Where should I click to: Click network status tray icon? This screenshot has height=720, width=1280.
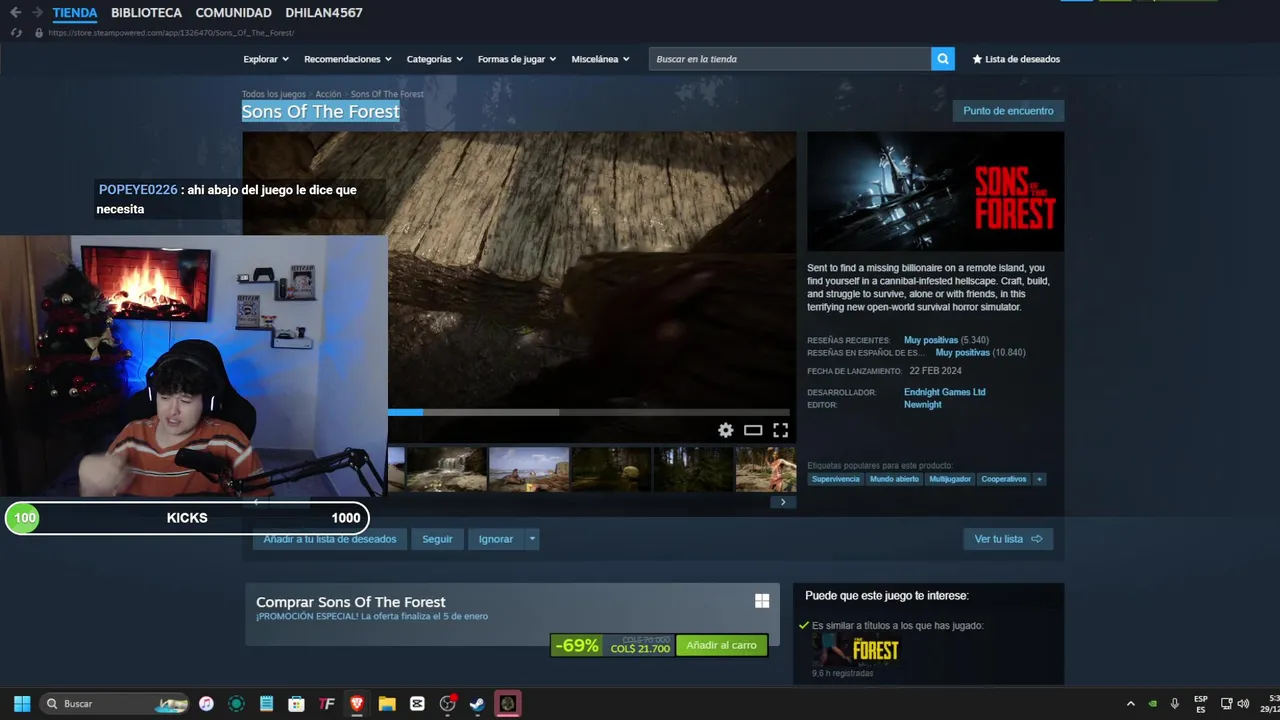pyautogui.click(x=1227, y=704)
